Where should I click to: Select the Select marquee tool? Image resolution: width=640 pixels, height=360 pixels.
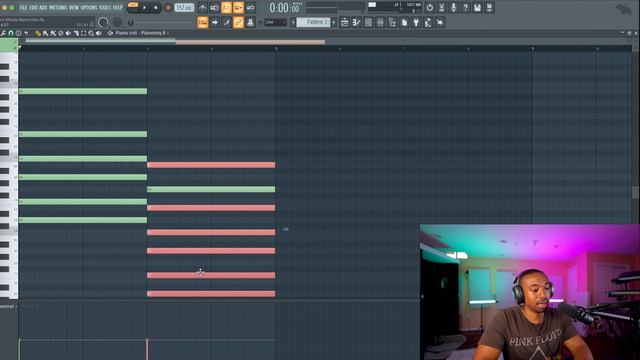coord(84,33)
